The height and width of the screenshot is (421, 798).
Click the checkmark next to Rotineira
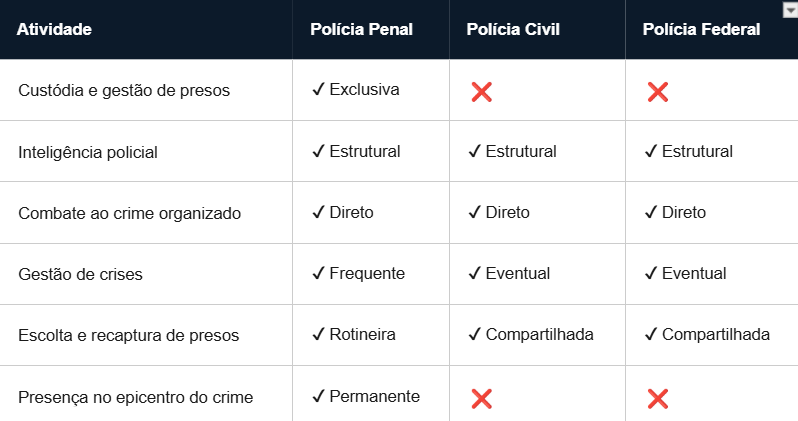[x=318, y=334]
